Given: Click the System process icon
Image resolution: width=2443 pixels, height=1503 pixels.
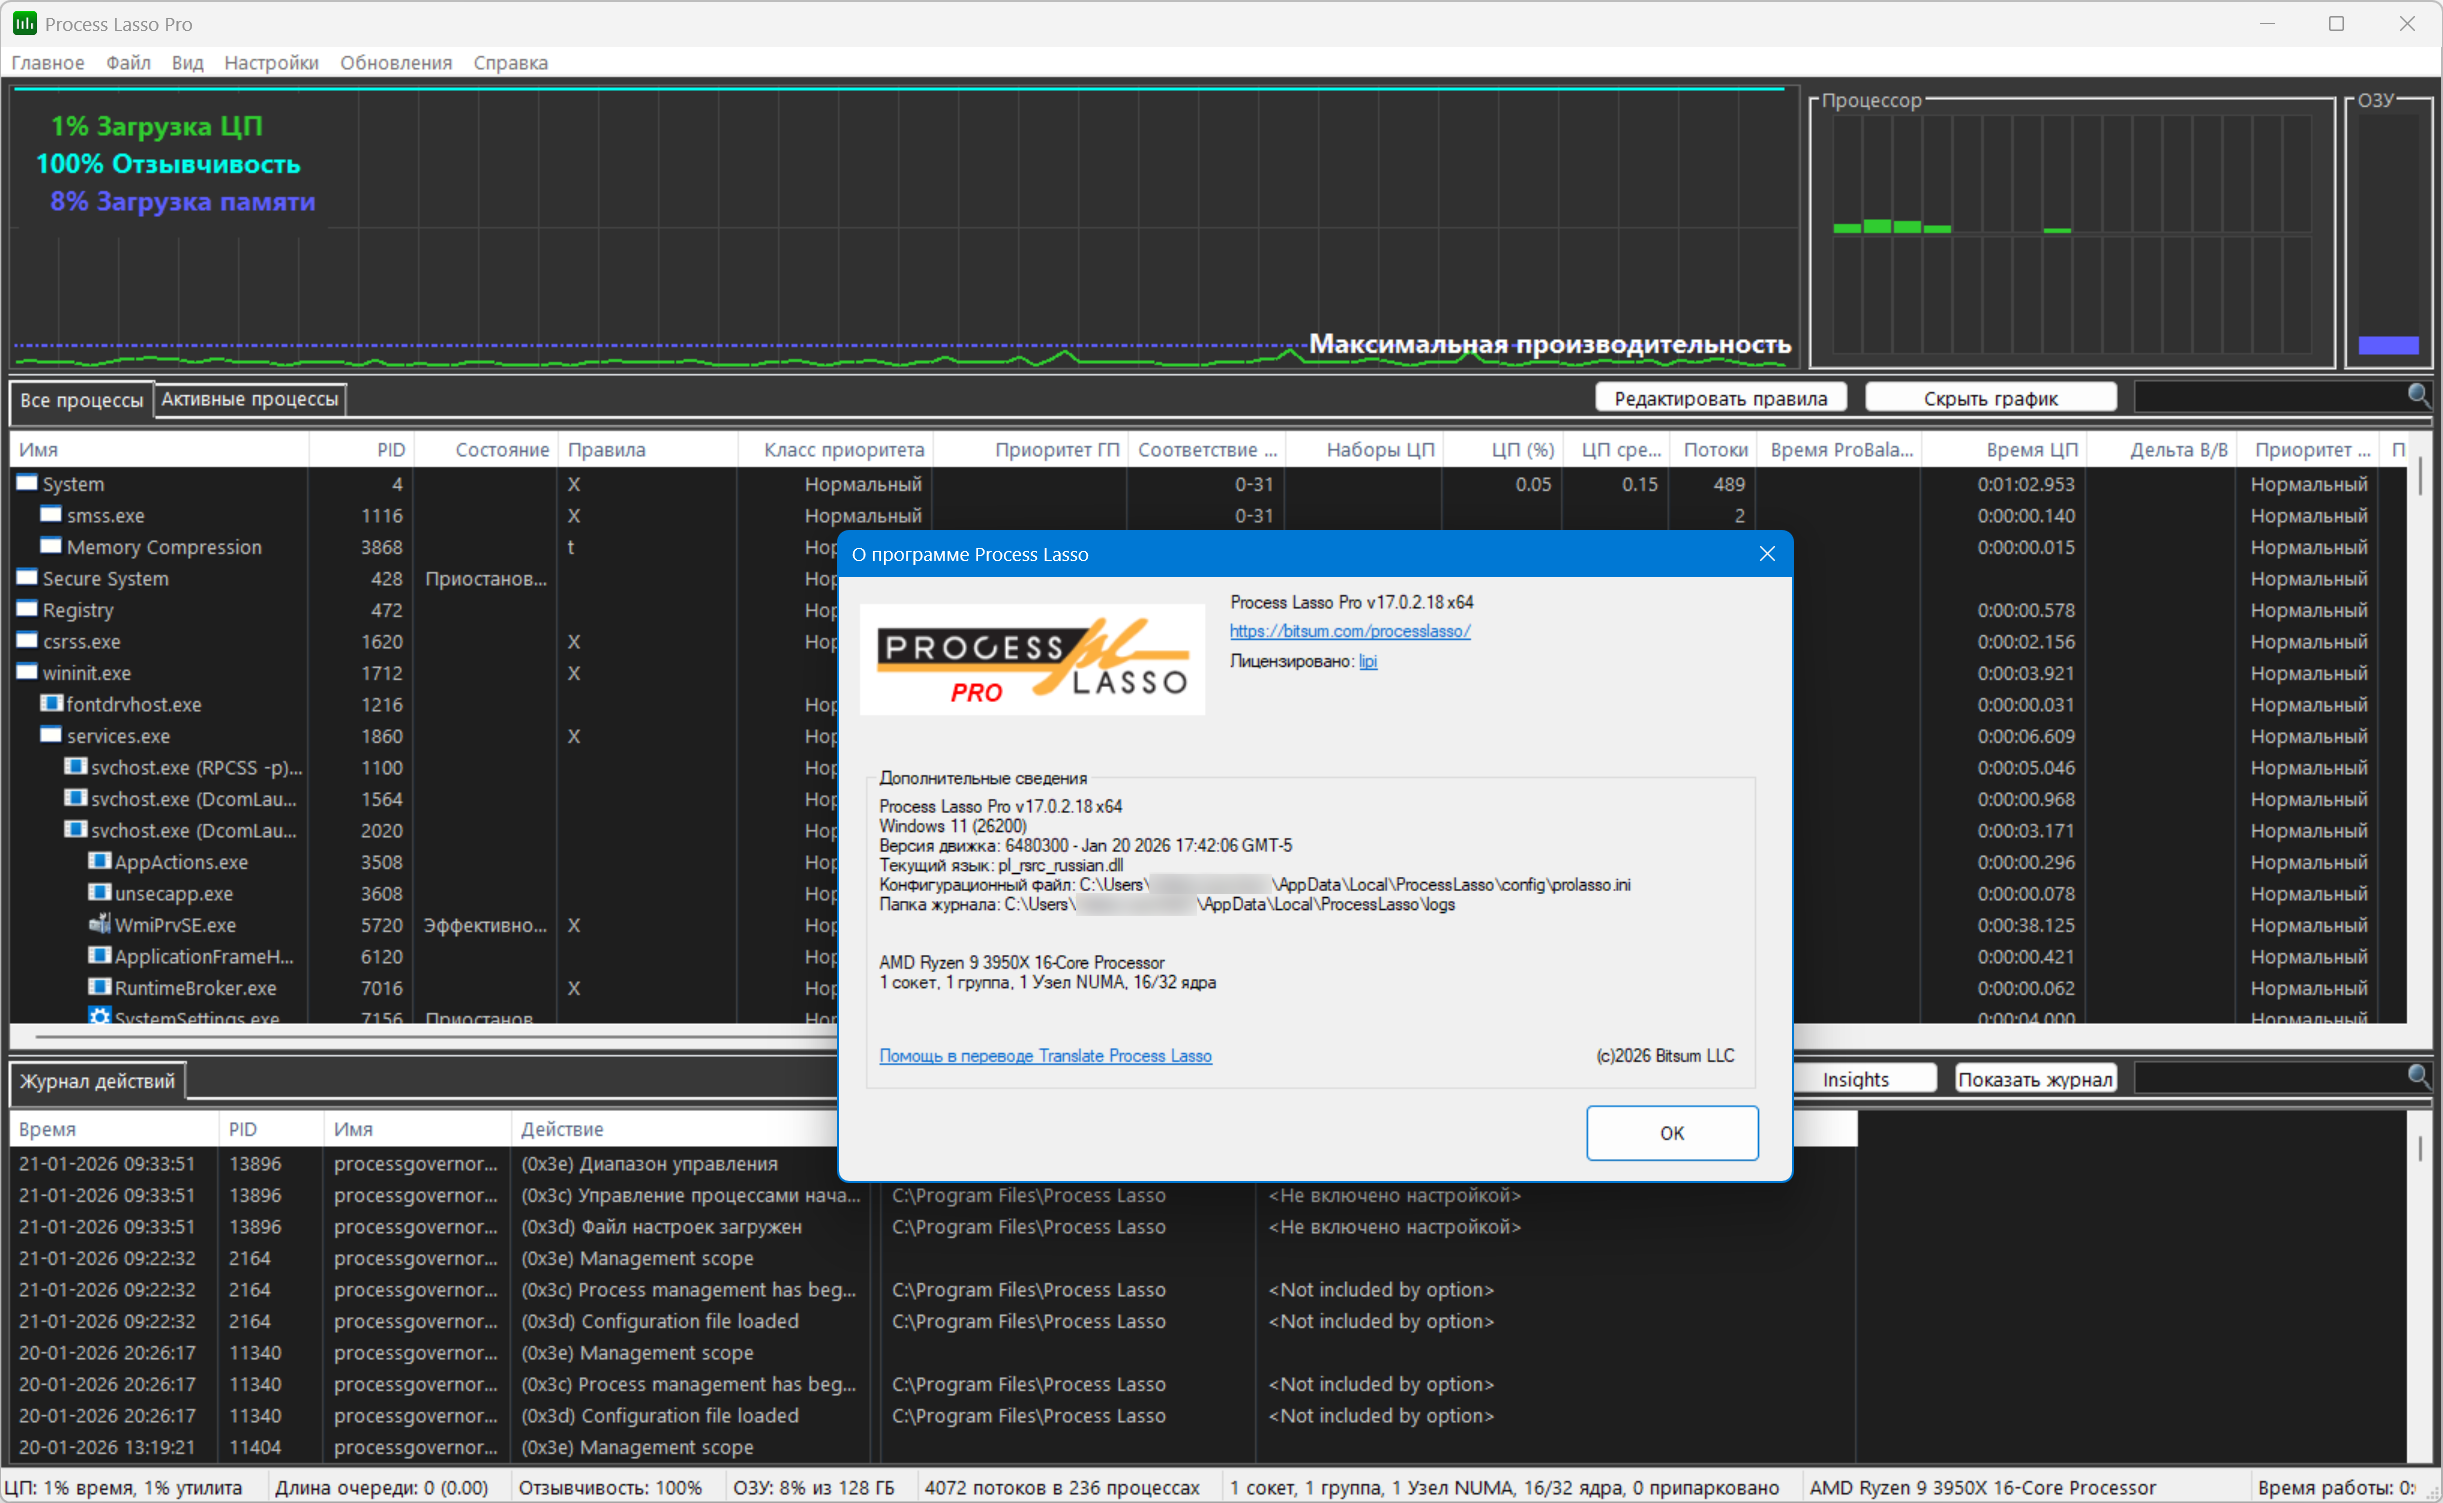Looking at the screenshot, I should pos(27,483).
